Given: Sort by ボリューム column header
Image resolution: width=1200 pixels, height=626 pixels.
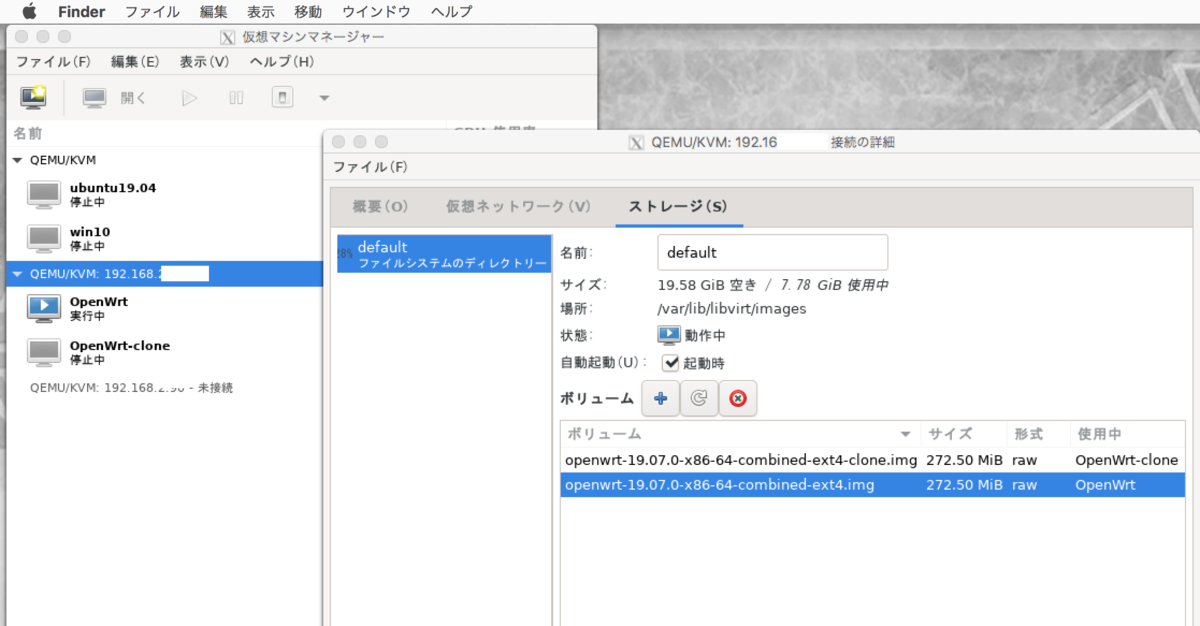Looking at the screenshot, I should coord(740,434).
